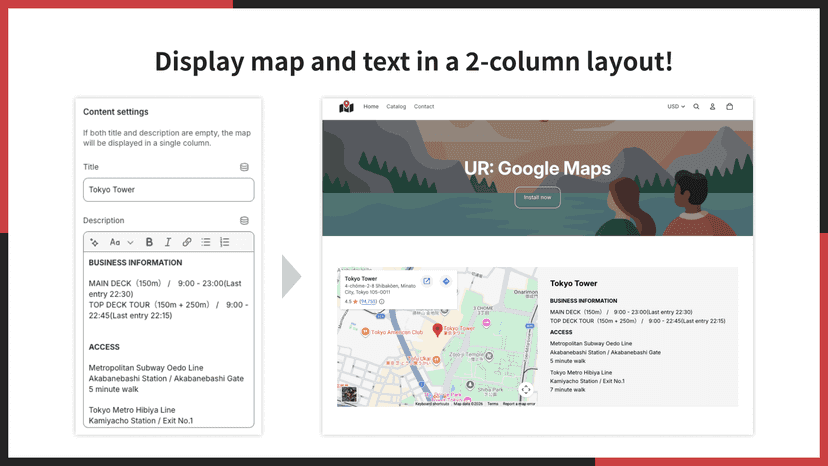Click the UR: Google Maps banner title
The image size is (828, 466).
click(538, 169)
